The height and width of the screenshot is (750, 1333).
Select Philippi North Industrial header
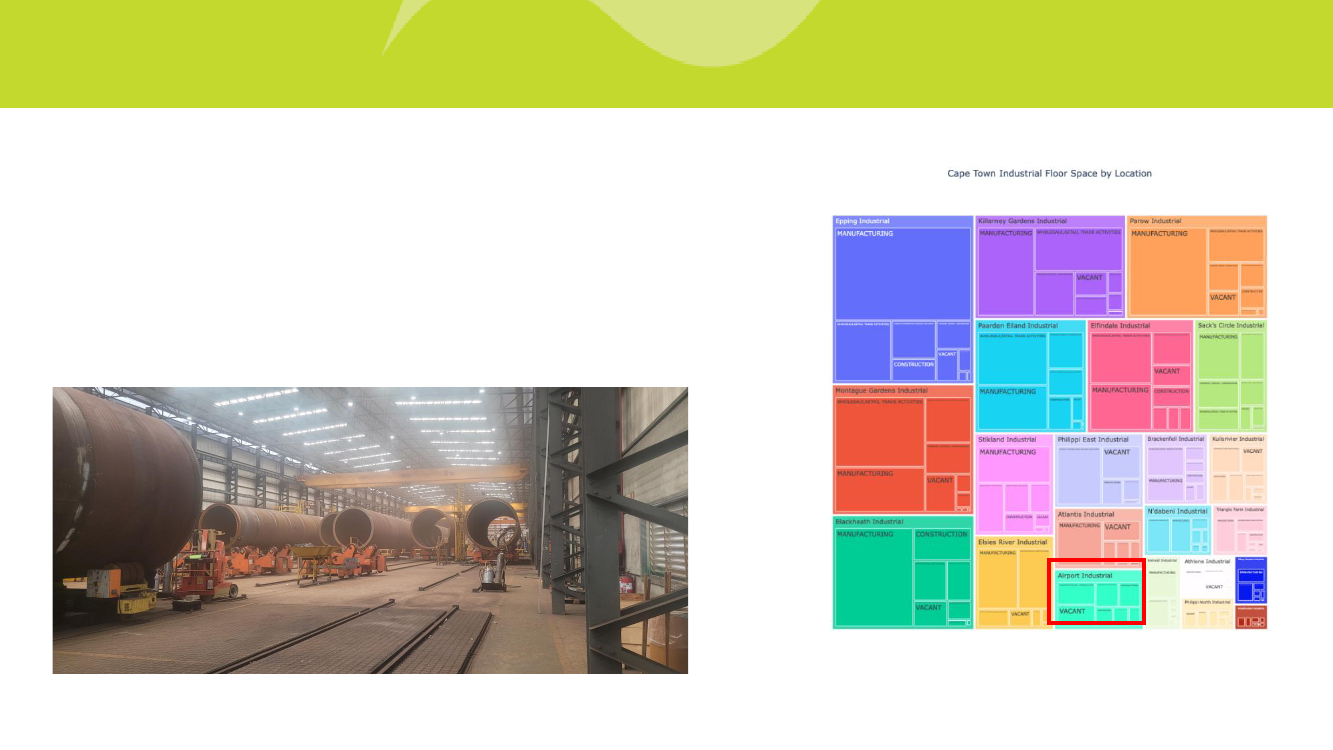coord(1207,603)
